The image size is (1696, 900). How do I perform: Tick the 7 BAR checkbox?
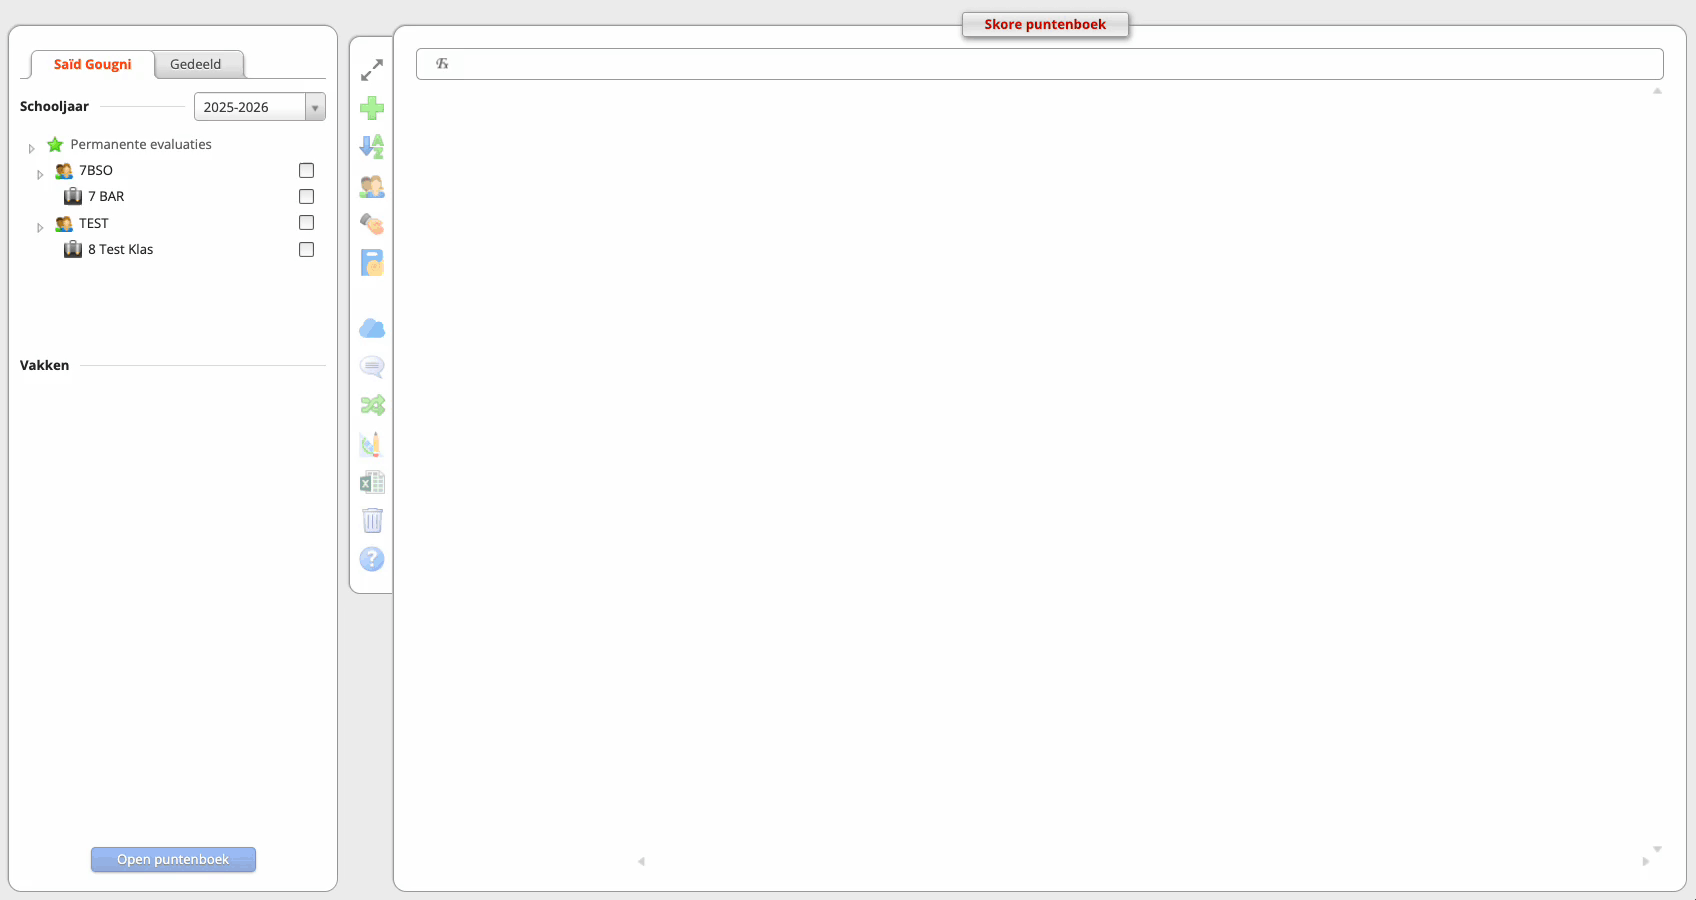point(306,197)
